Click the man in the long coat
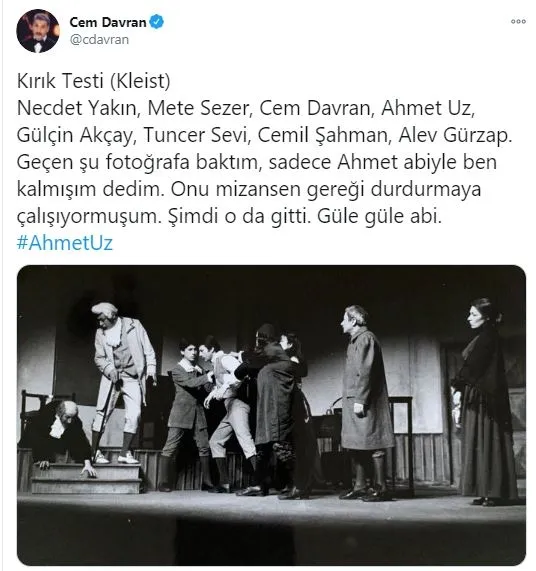Screen dimensions: 536x571 (x=366, y=402)
